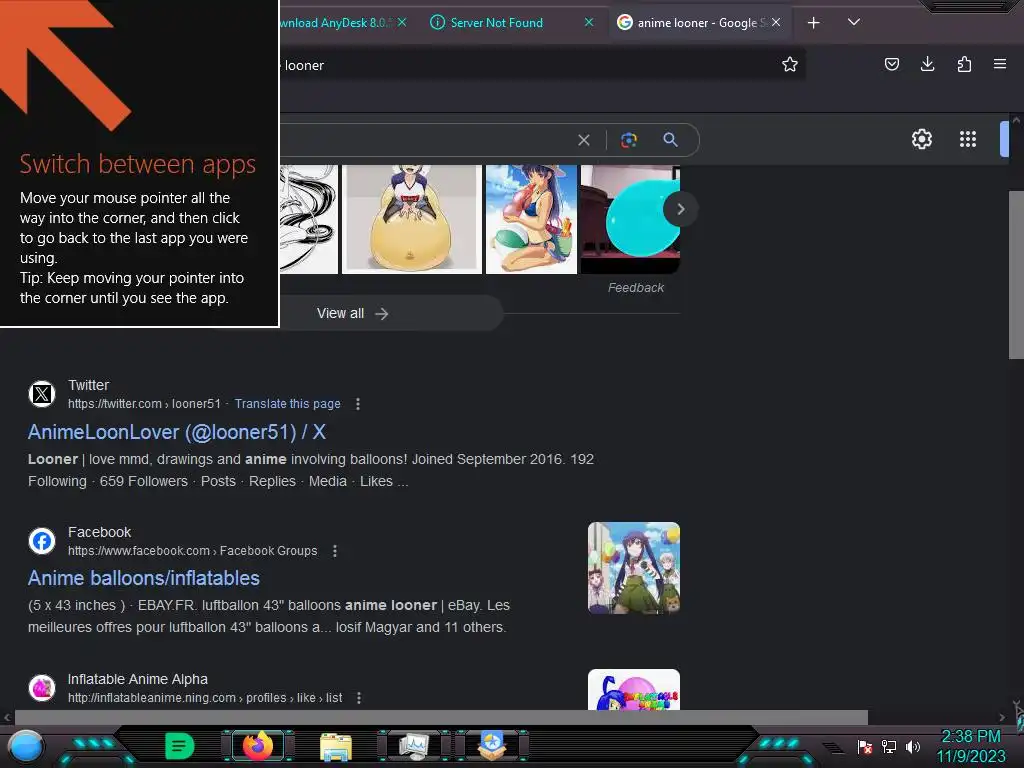1024x768 pixels.
Task: Open the Firefox extensions menu
Action: tap(964, 64)
